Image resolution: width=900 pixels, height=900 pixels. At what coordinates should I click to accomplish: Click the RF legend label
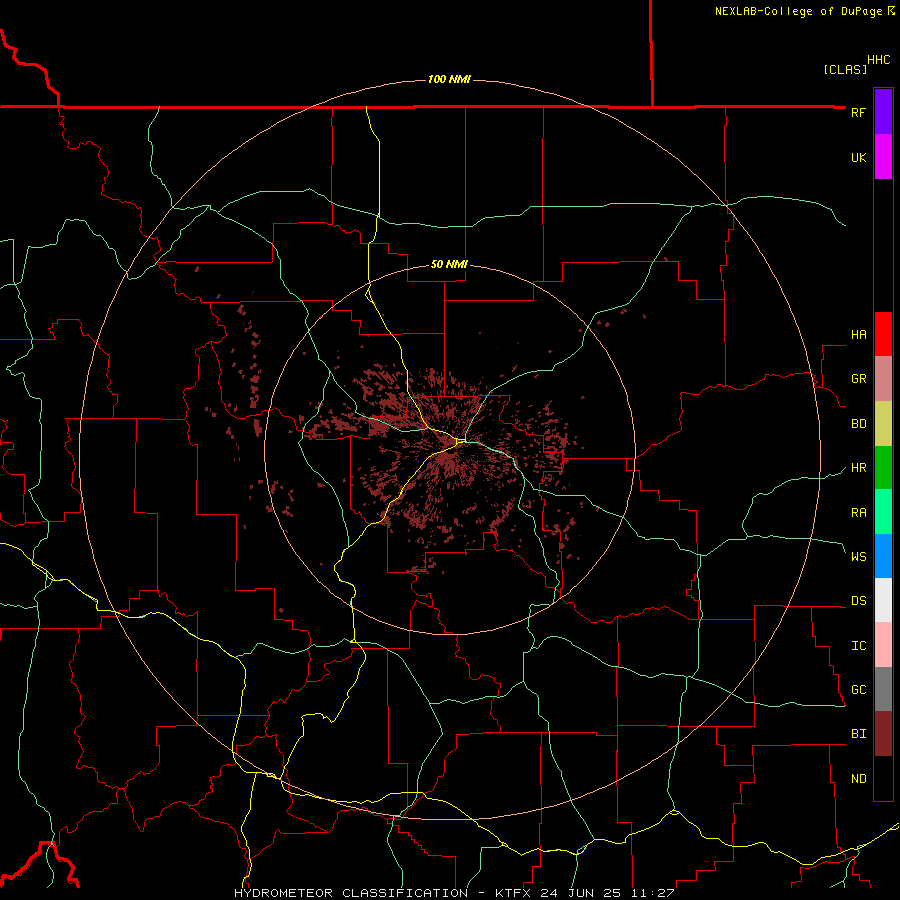tap(858, 112)
